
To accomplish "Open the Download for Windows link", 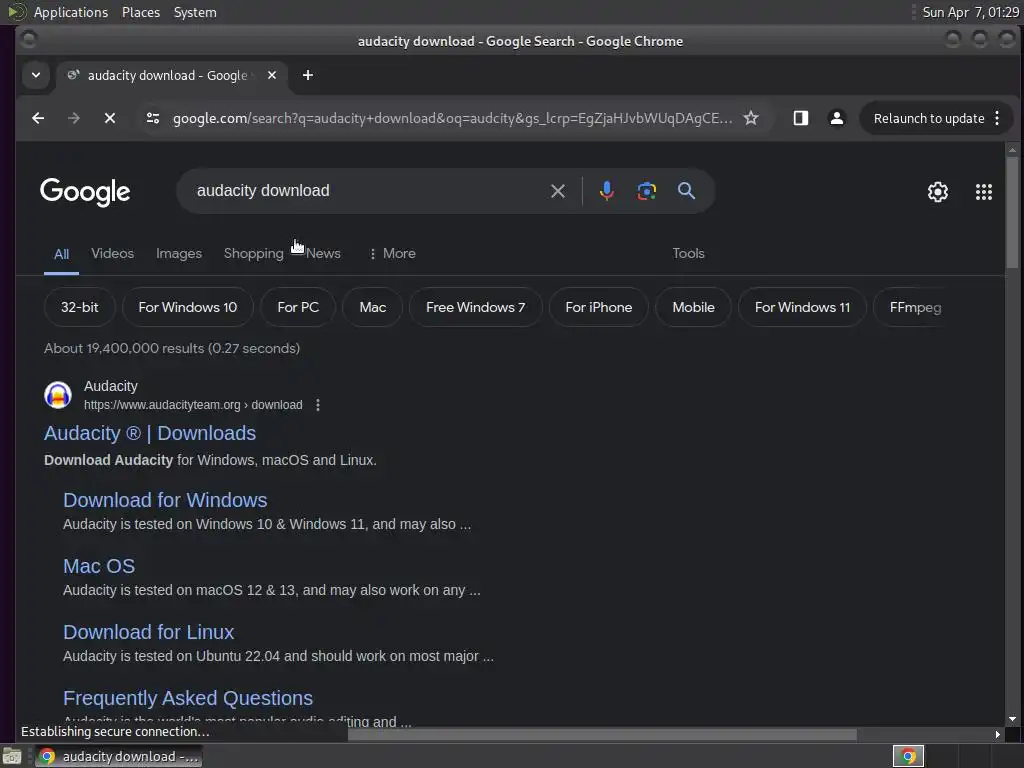I will click(165, 500).
